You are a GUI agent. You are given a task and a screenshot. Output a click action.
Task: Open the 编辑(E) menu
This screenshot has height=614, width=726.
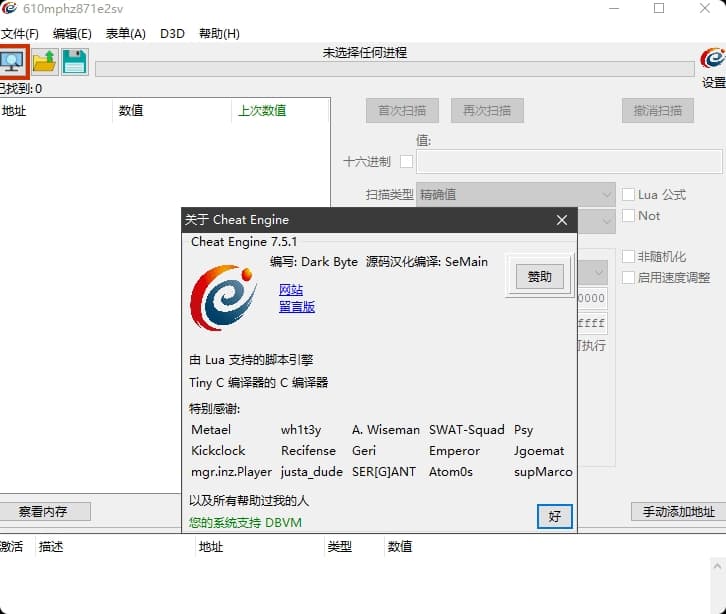pyautogui.click(x=72, y=34)
